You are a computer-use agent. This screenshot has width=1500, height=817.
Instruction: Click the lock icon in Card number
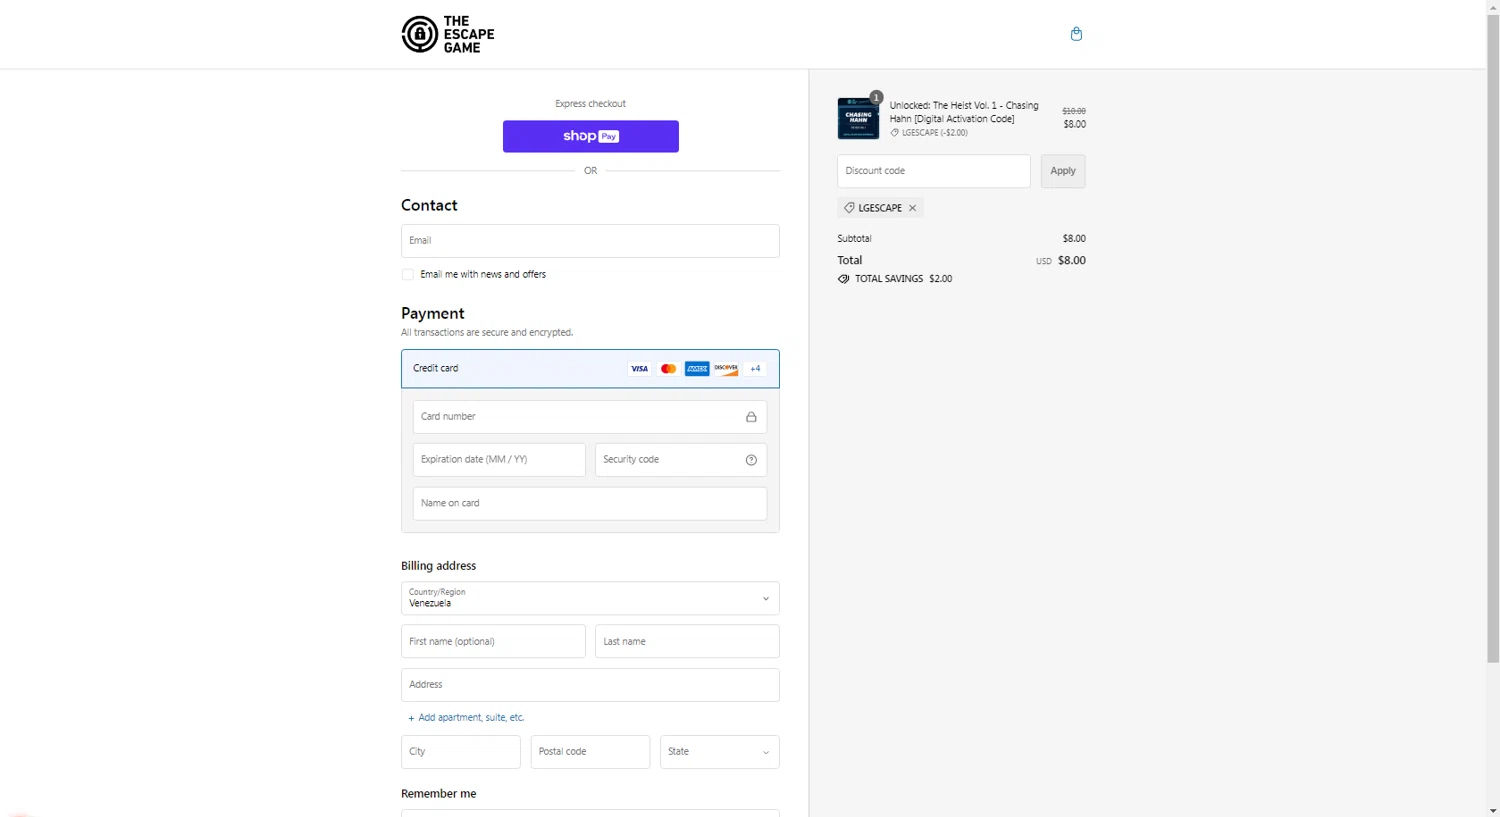click(x=751, y=417)
